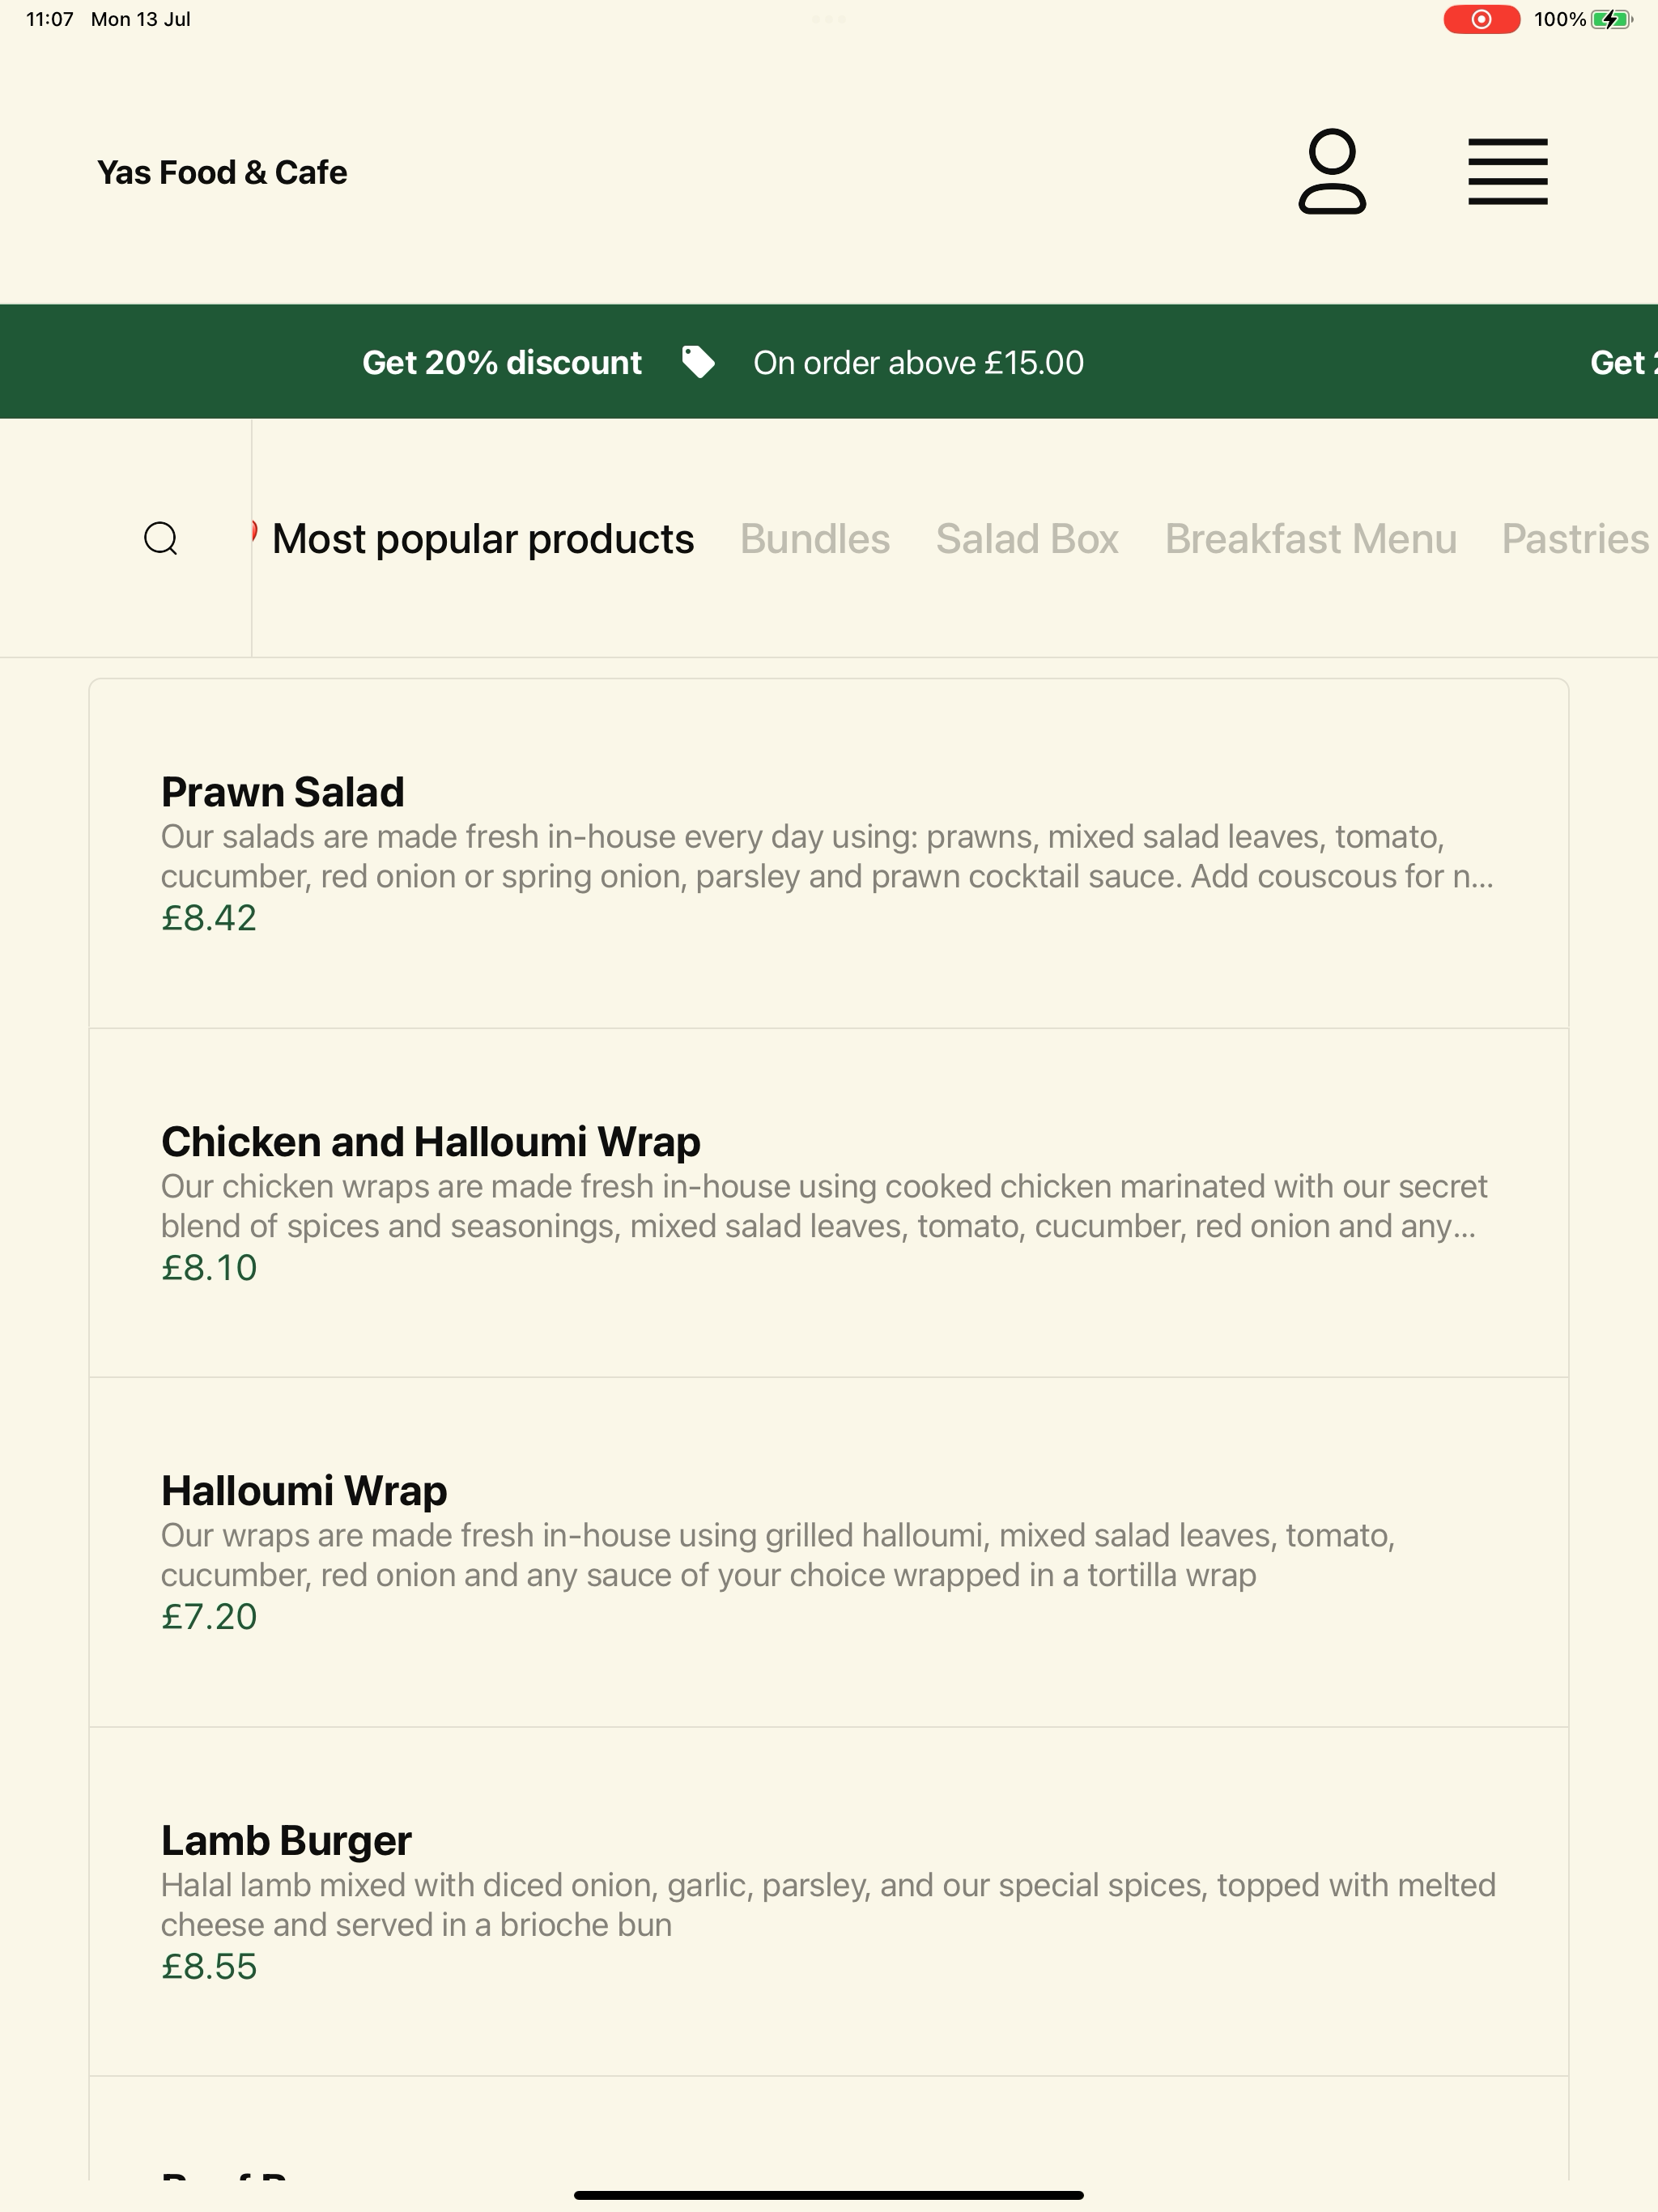Viewport: 1658px width, 2212px height.
Task: Tap the Lamb Burger description text
Action: tap(828, 1905)
